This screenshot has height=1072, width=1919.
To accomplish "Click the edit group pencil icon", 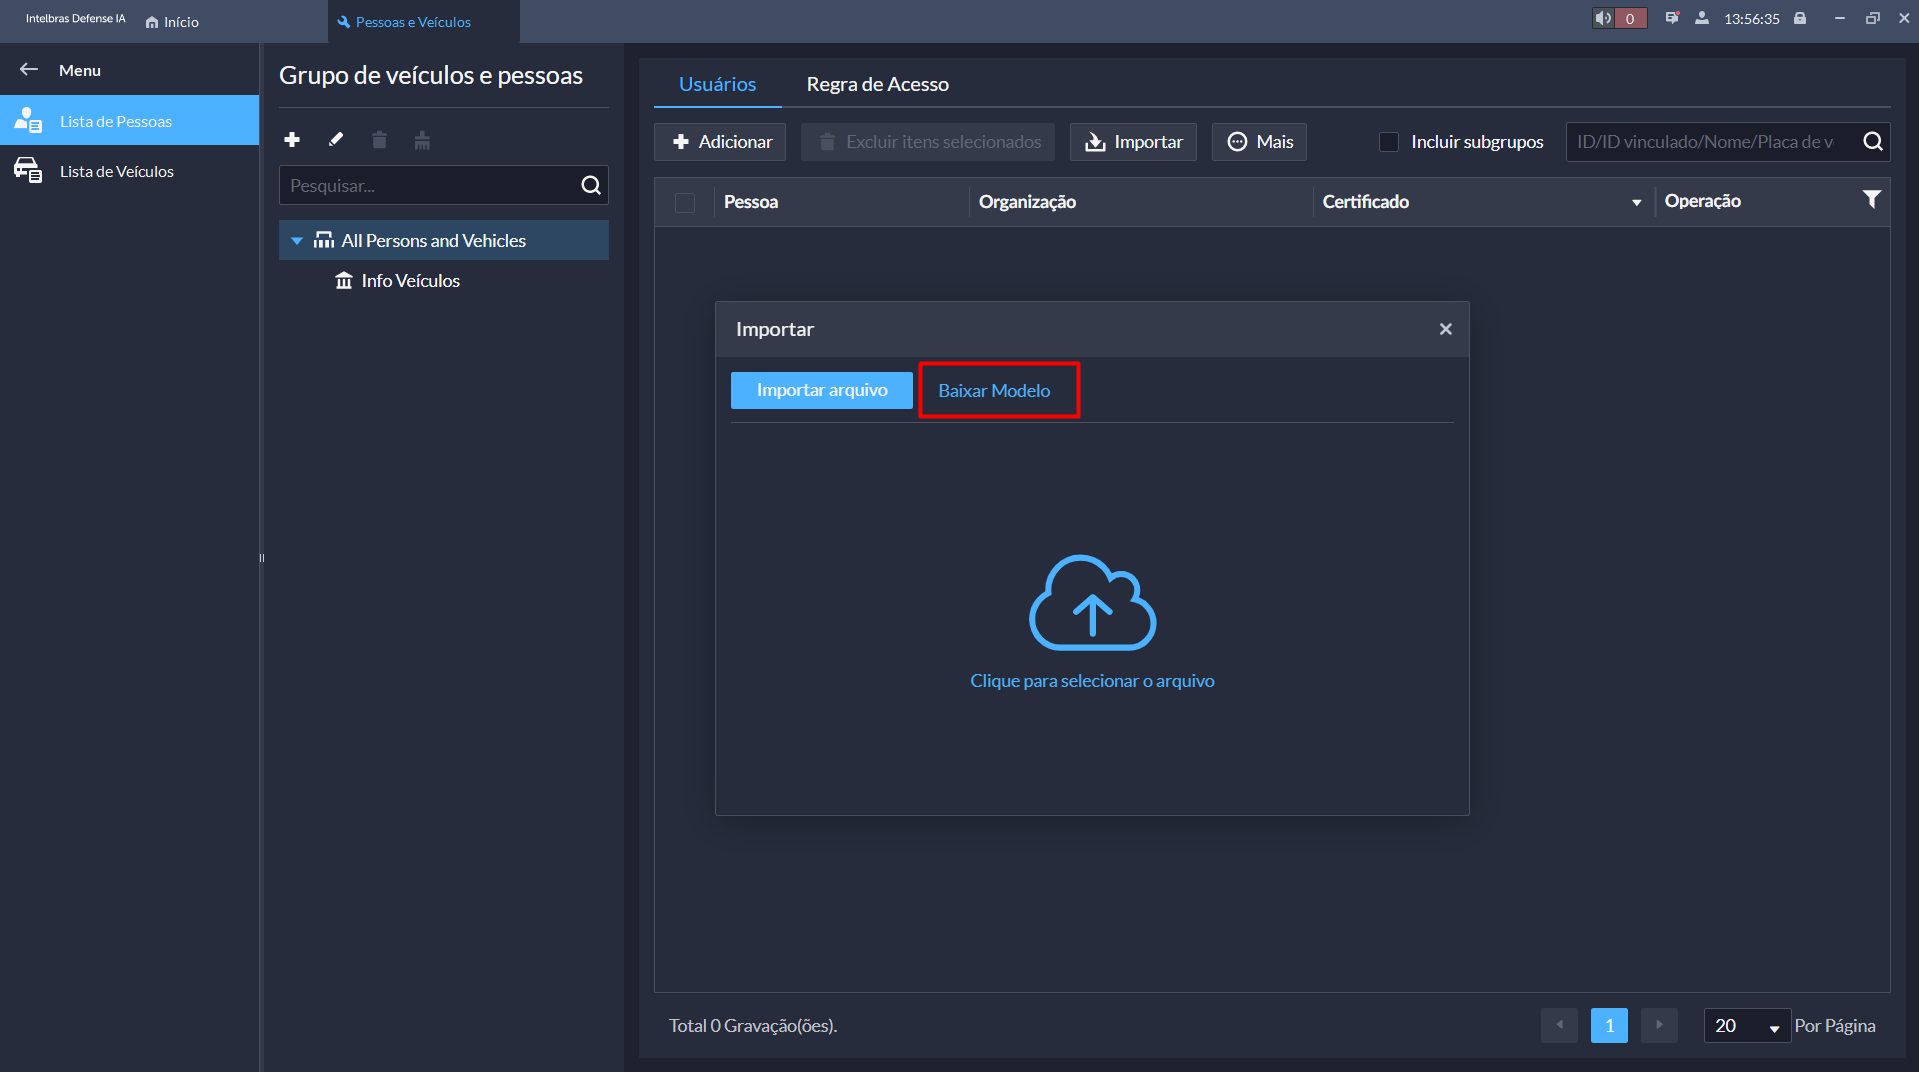I will [x=336, y=140].
